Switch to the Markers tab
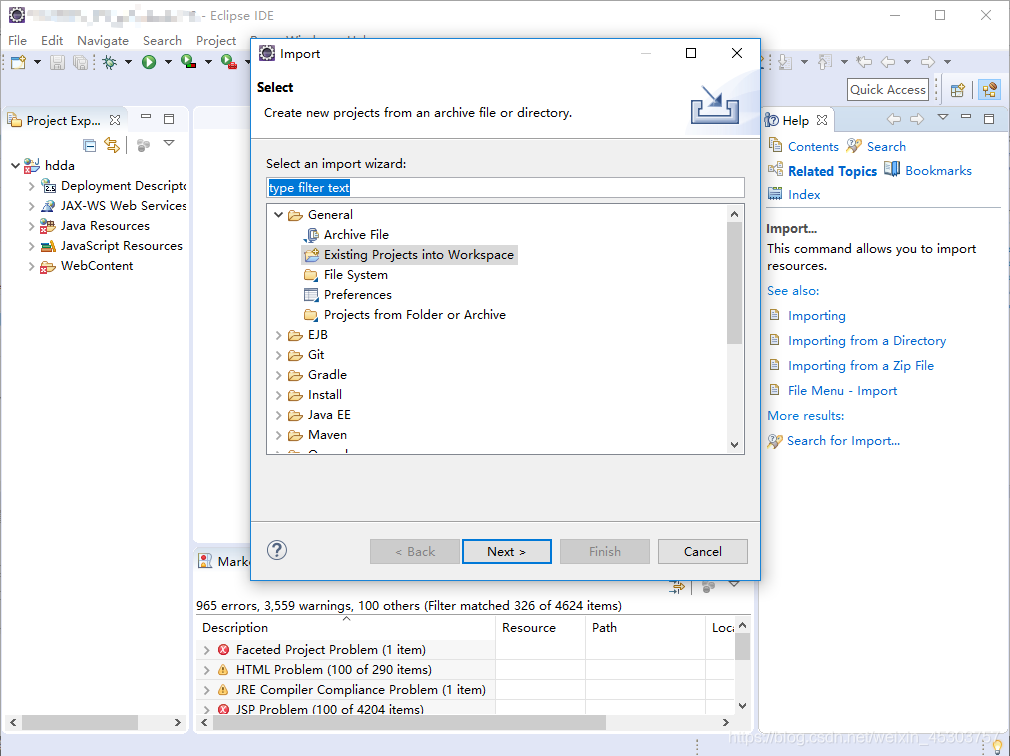 click(x=224, y=562)
